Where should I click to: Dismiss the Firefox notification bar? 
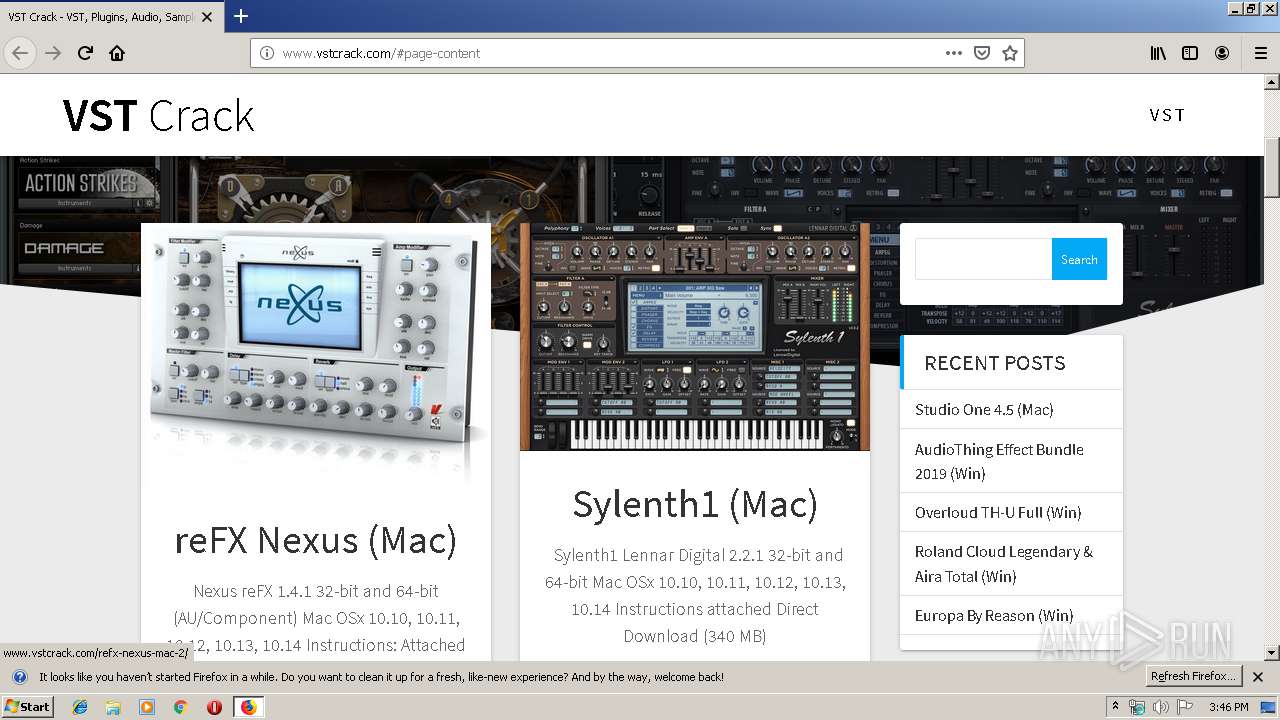(1258, 677)
